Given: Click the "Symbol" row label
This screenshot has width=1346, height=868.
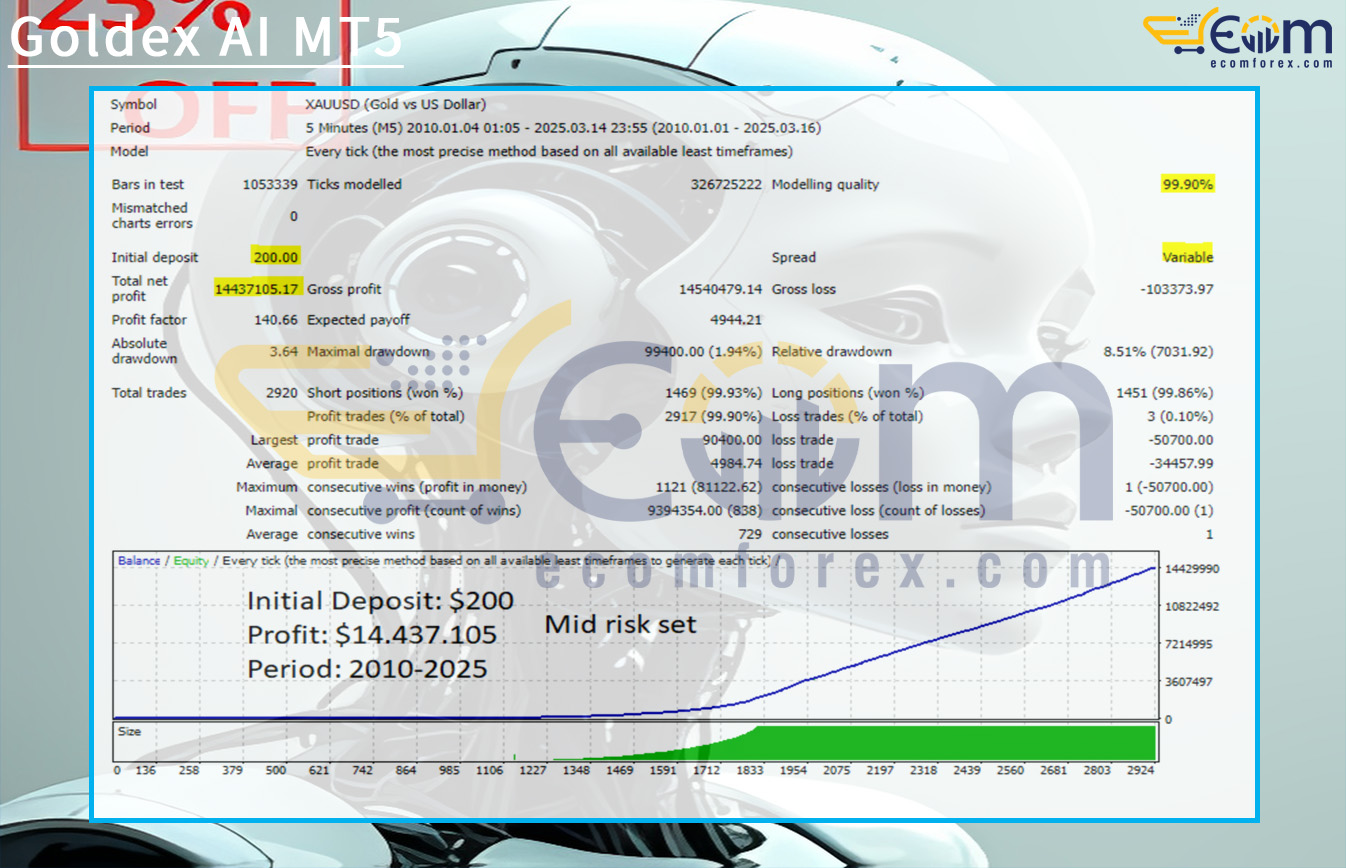Looking at the screenshot, I should (x=133, y=104).
